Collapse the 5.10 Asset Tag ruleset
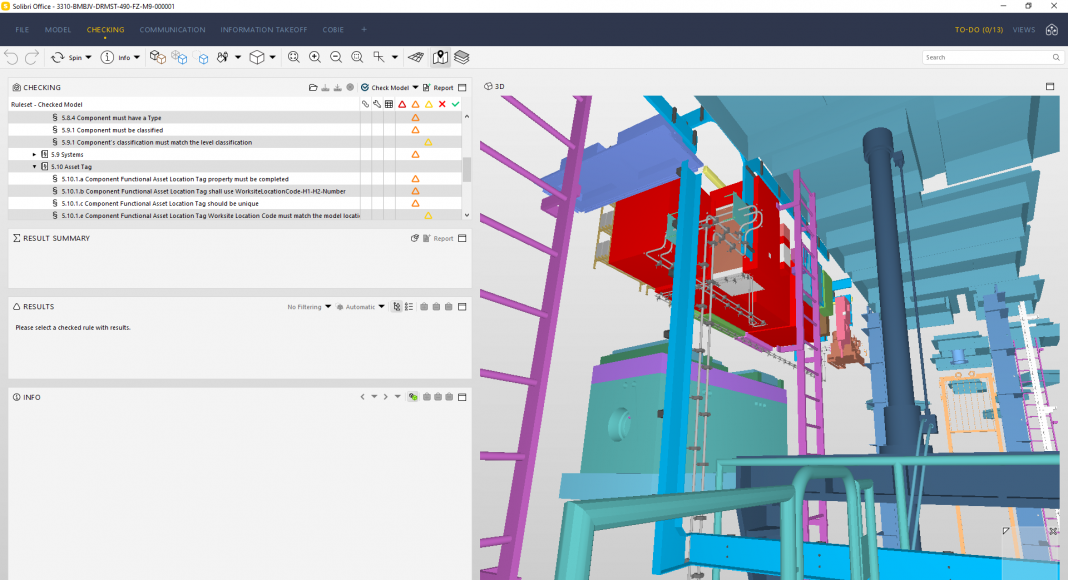Viewport: 1068px width, 580px height. 34,167
